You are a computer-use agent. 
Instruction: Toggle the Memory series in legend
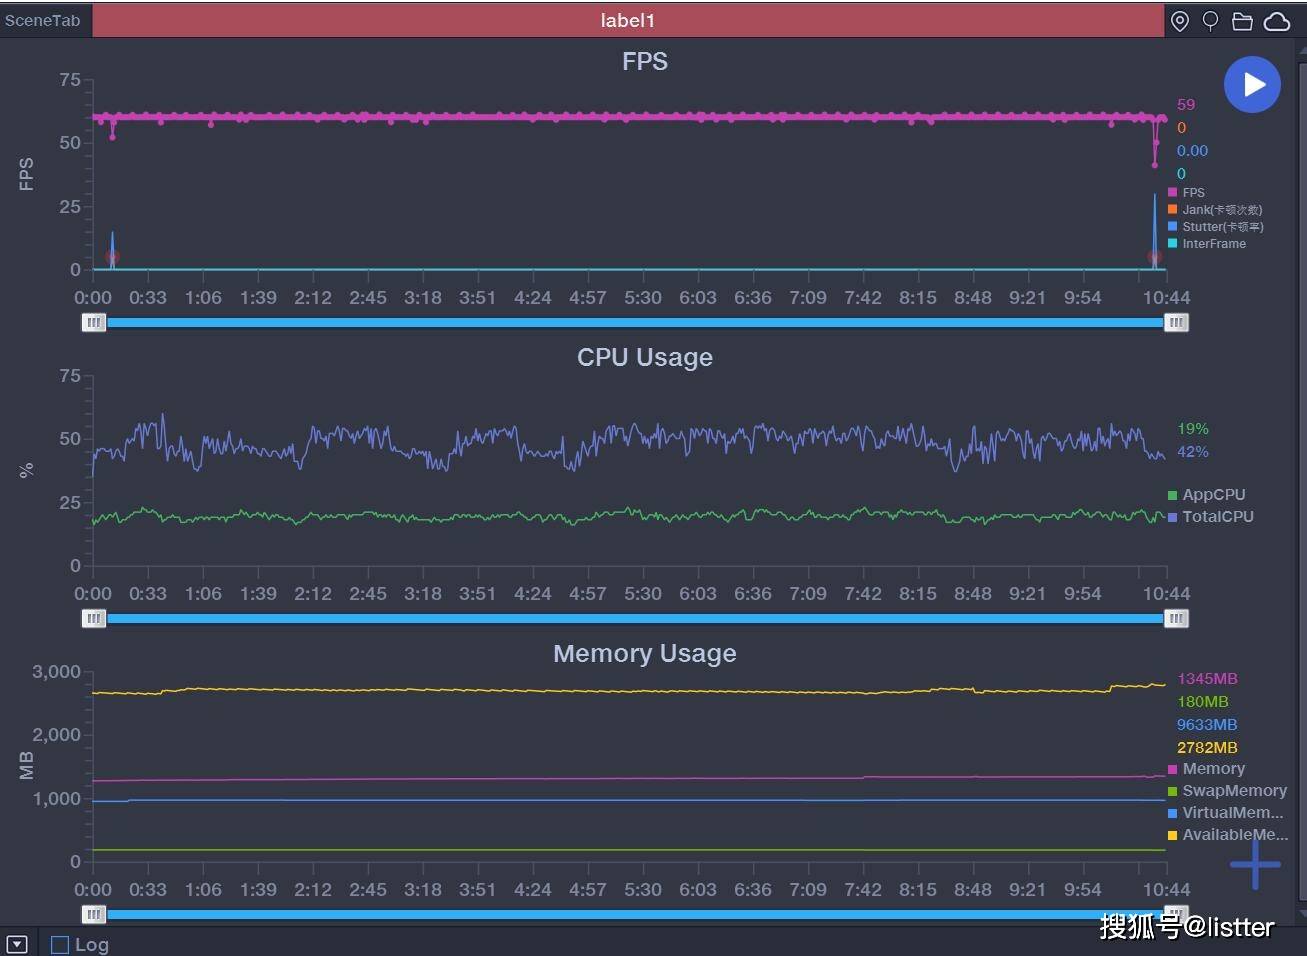point(1207,768)
